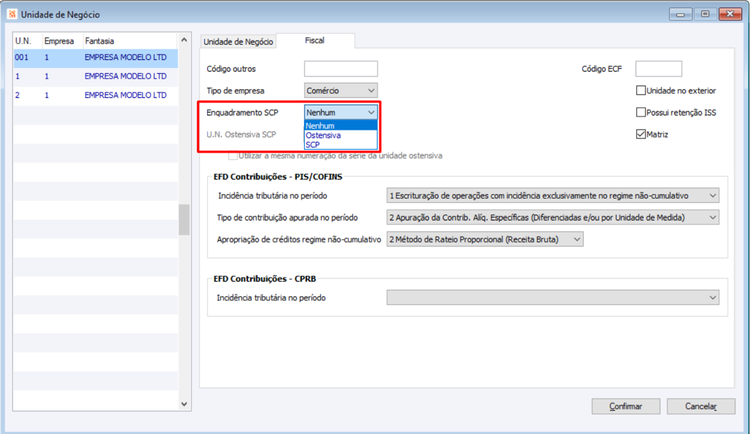Viewport: 750px width, 434px height.
Task: Click the Confirmar button
Action: [626, 406]
